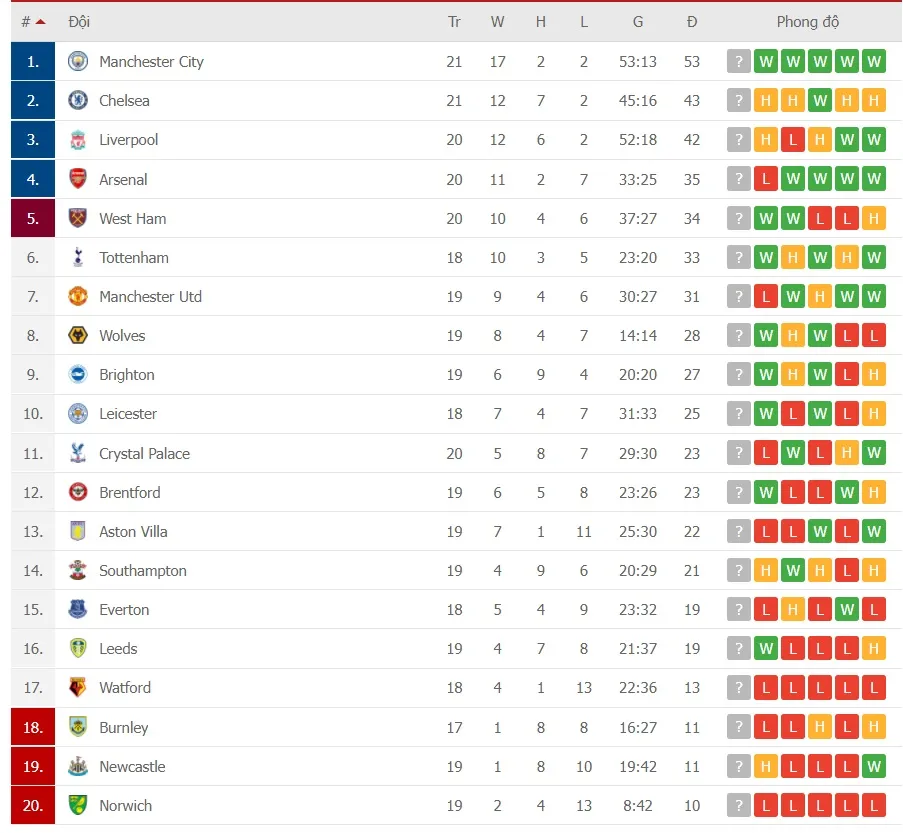Sort the table by the Đ points column
Viewport: 903px width, 833px height.
692,21
